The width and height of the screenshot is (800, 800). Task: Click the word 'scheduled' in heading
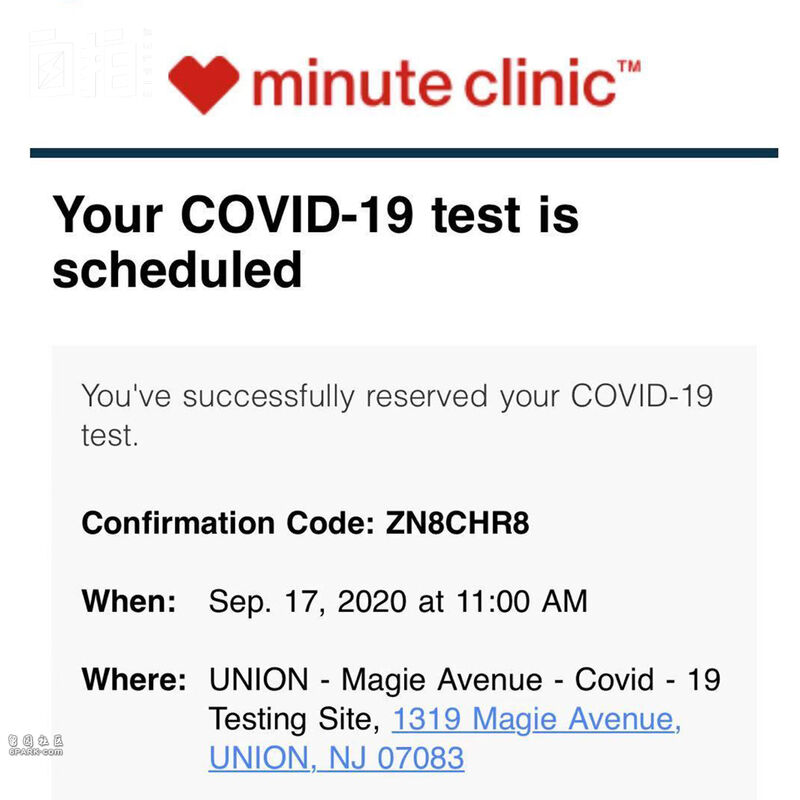tap(177, 269)
